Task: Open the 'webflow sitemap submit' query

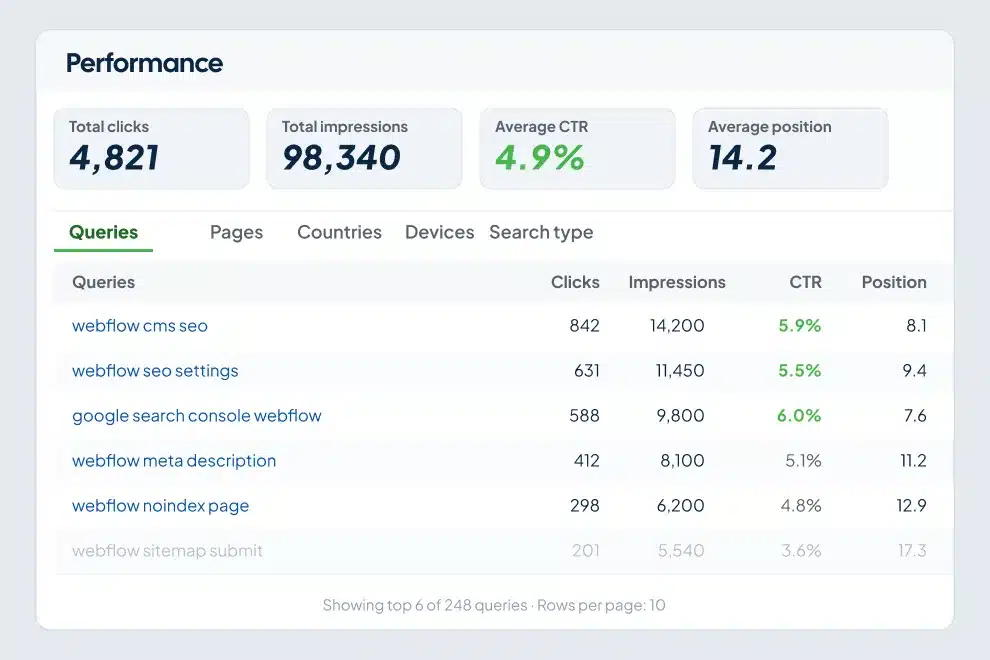Action: tap(167, 551)
